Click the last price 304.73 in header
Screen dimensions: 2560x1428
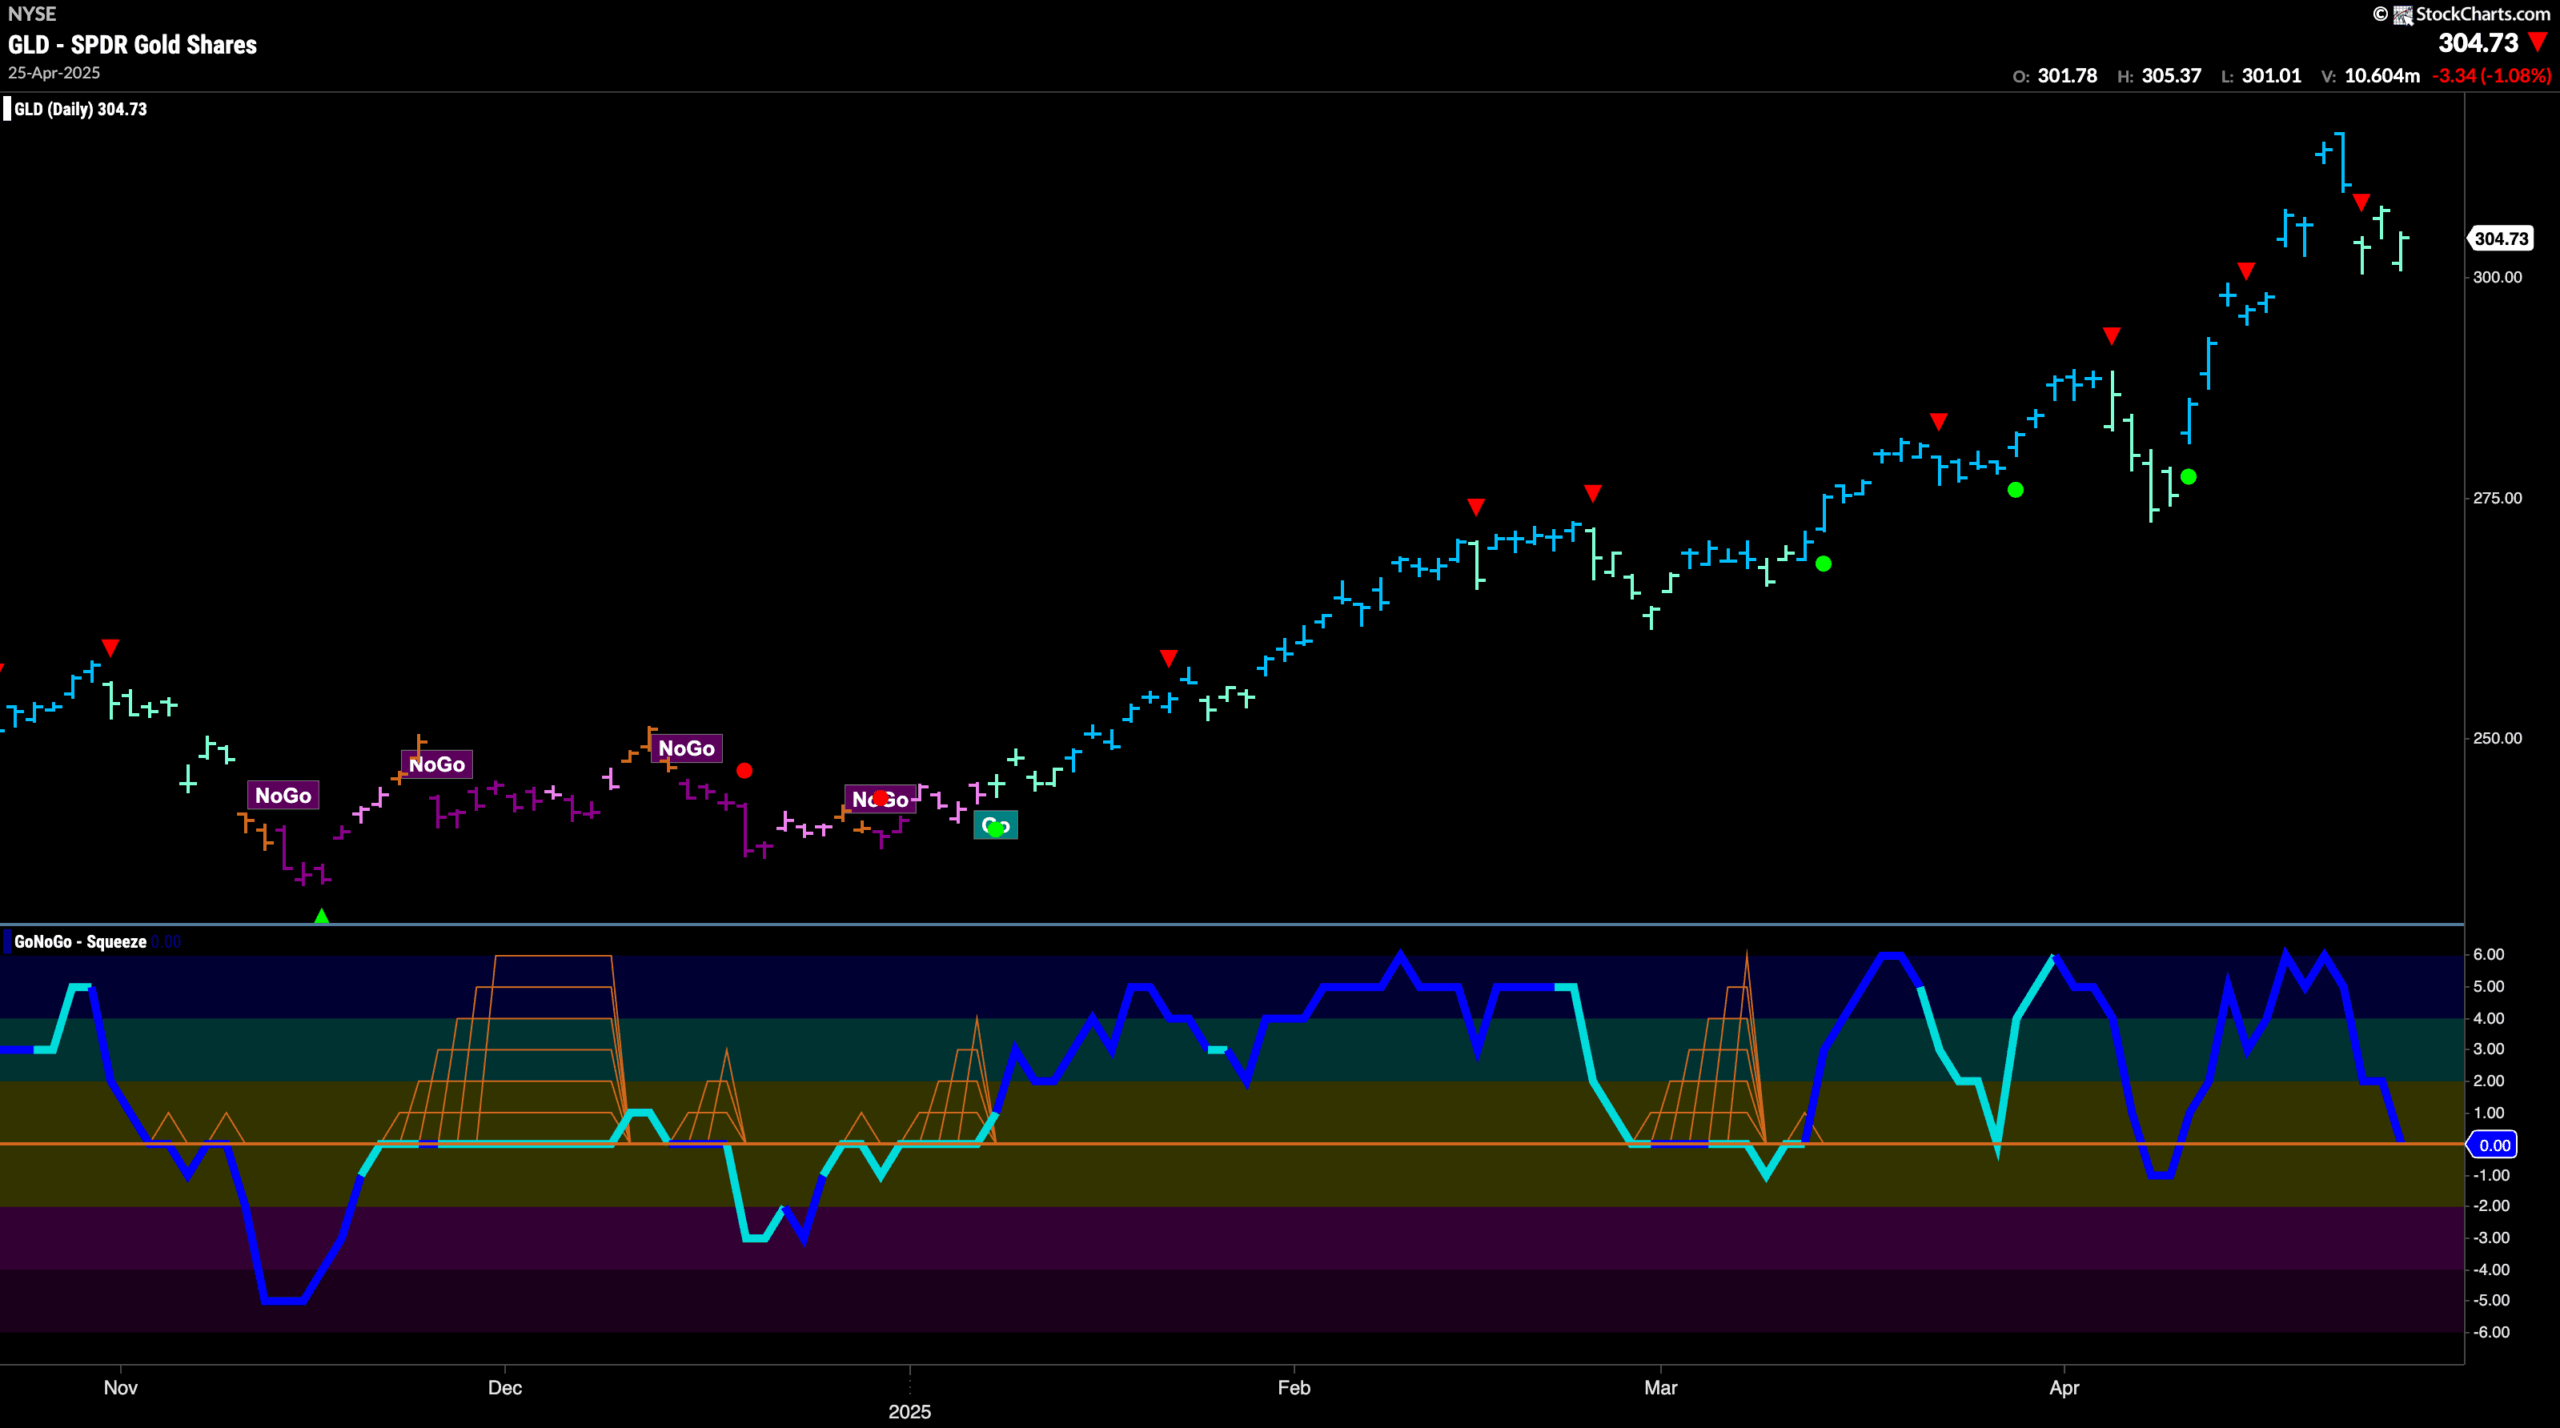[2477, 43]
